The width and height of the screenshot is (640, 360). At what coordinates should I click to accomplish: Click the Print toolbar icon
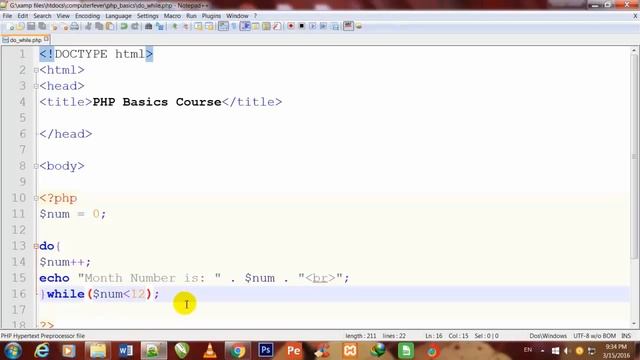coord(75,27)
